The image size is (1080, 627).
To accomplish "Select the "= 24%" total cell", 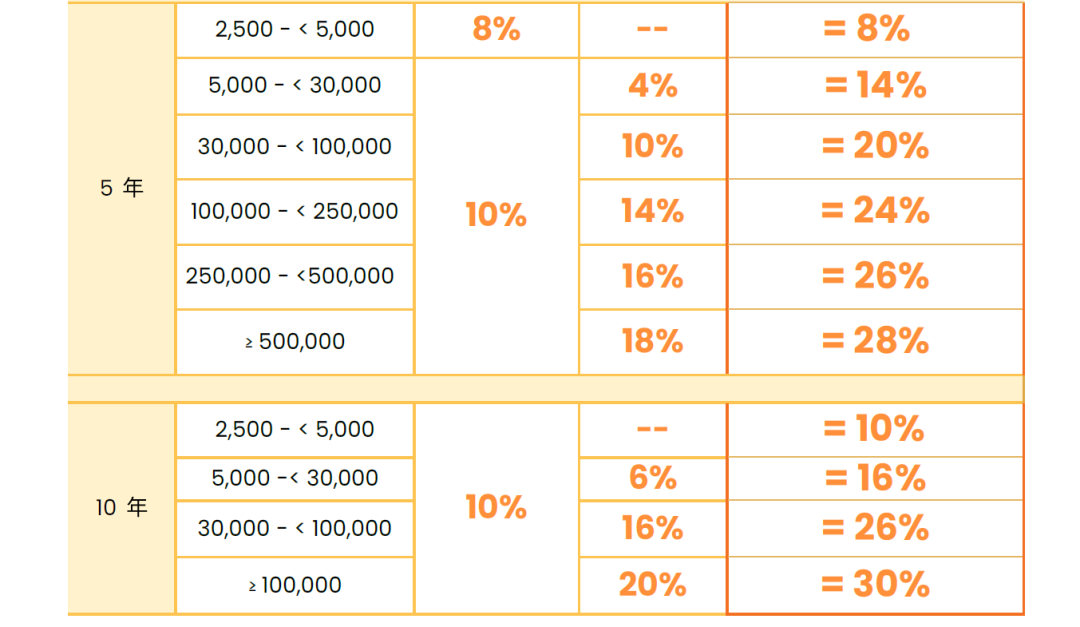I will click(875, 212).
